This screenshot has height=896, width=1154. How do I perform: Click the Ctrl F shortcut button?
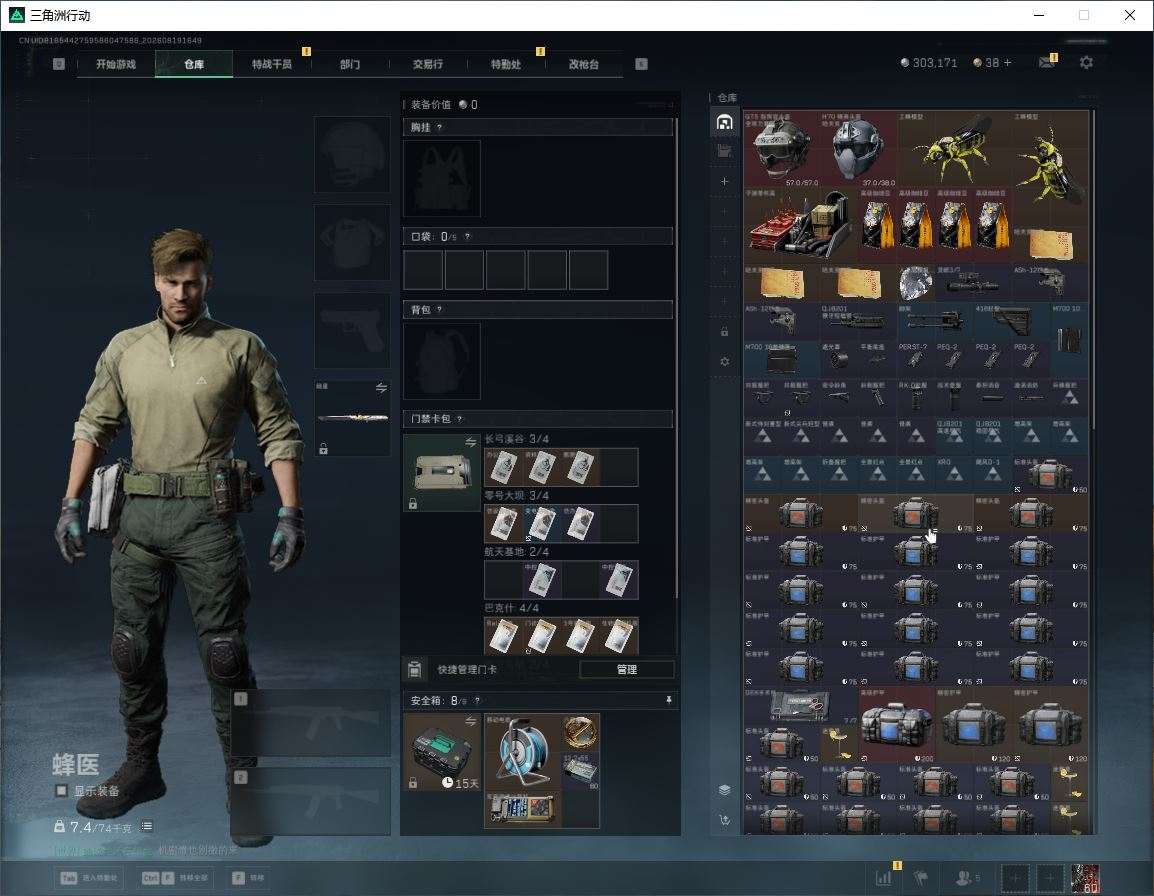tap(175, 878)
